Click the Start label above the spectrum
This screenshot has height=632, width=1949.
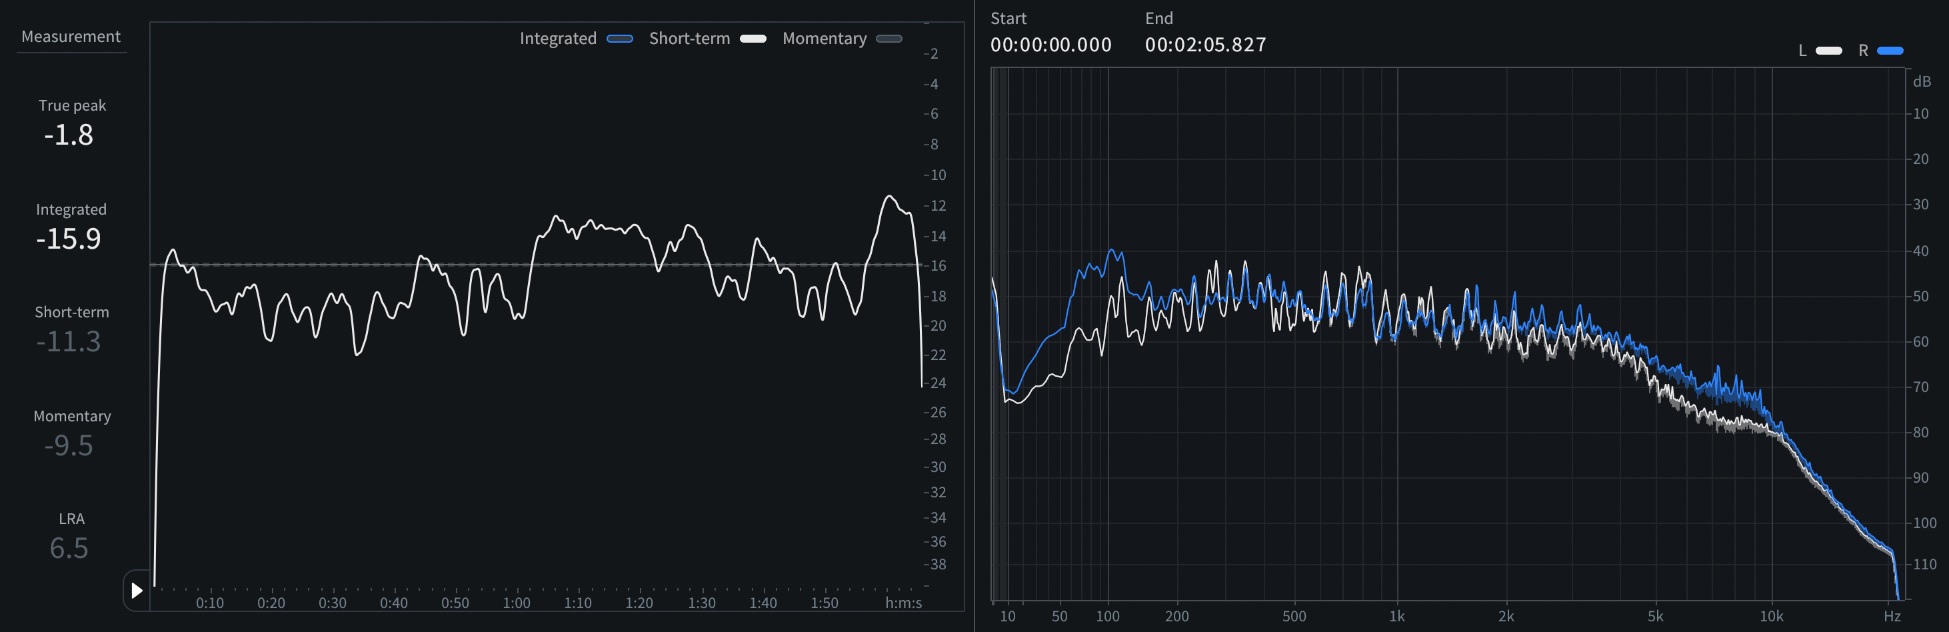[x=1008, y=19]
